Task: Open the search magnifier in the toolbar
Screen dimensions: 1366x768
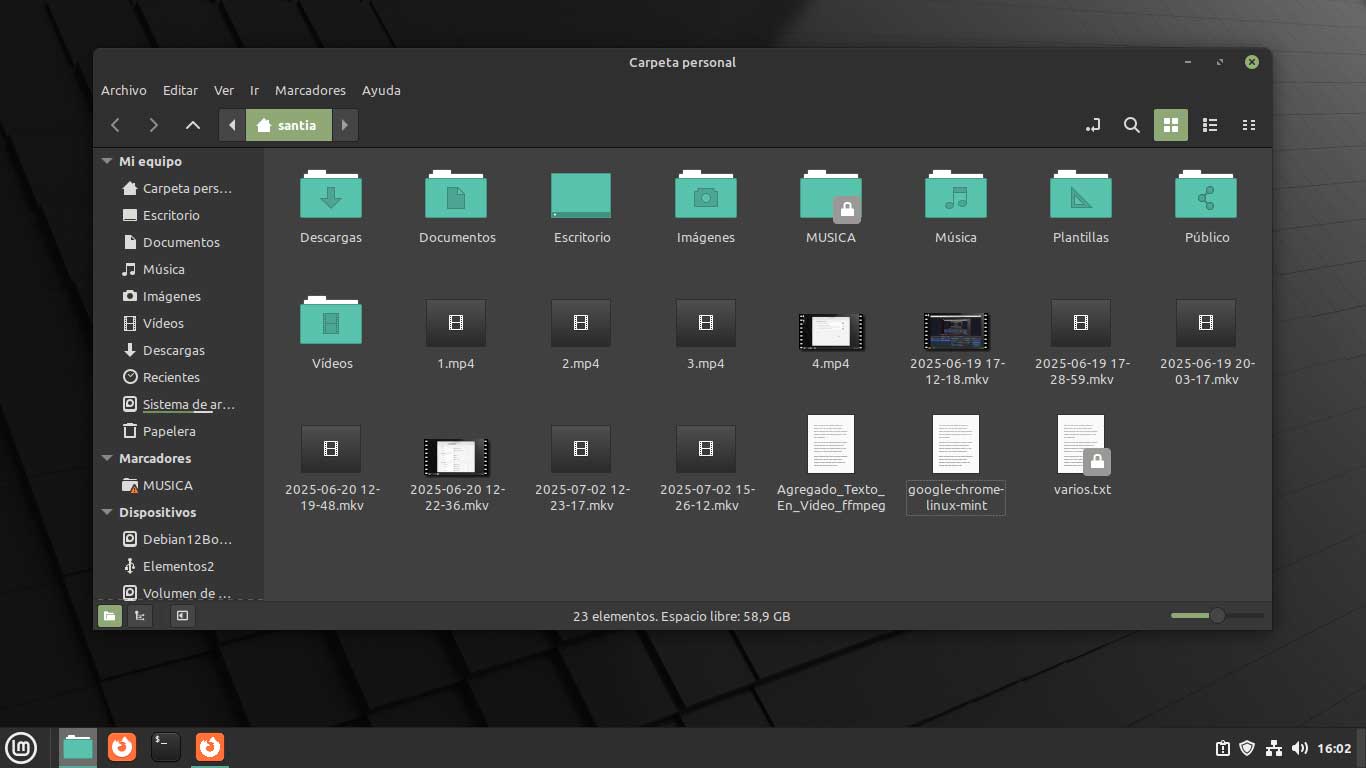Action: tap(1132, 125)
